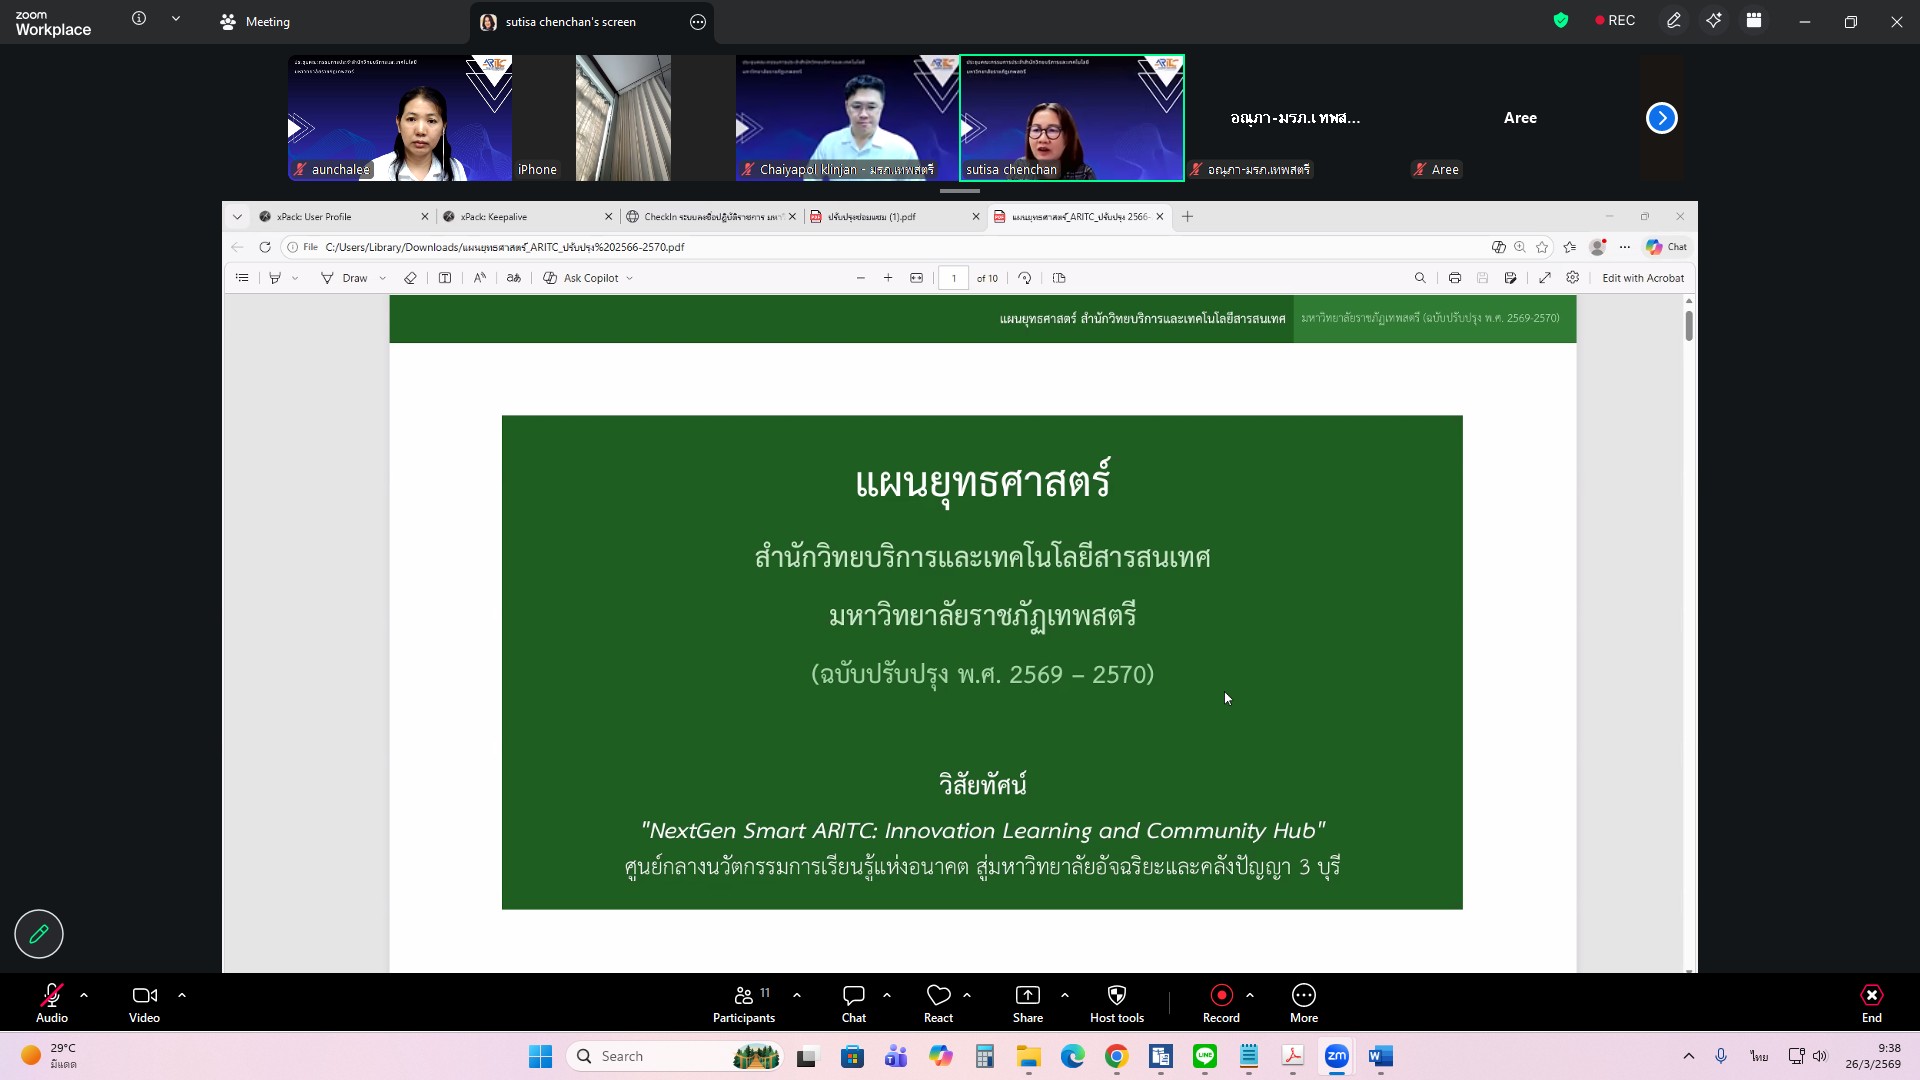Expand participants options arrow
Screen dimensions: 1920x1080
pyautogui.click(x=796, y=995)
